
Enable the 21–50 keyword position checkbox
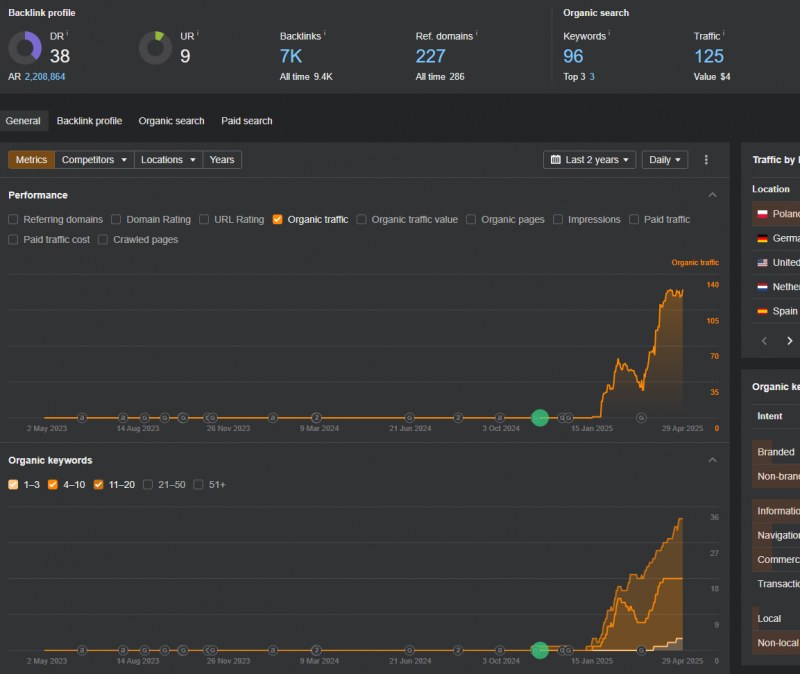(x=148, y=484)
